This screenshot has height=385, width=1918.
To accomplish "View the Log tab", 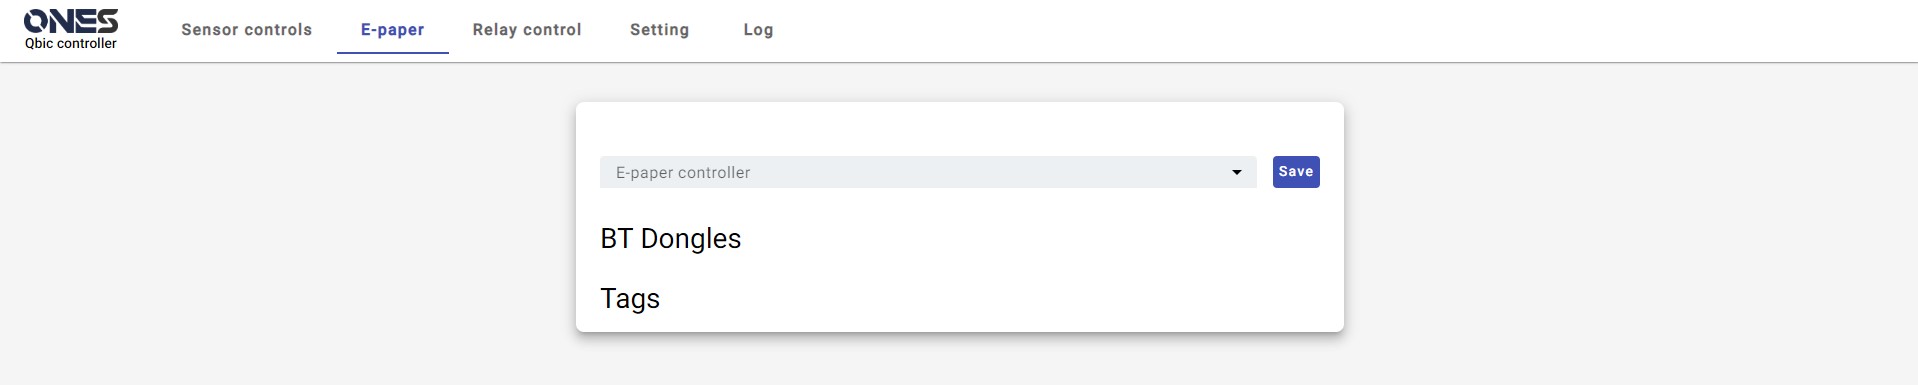I will tap(758, 30).
